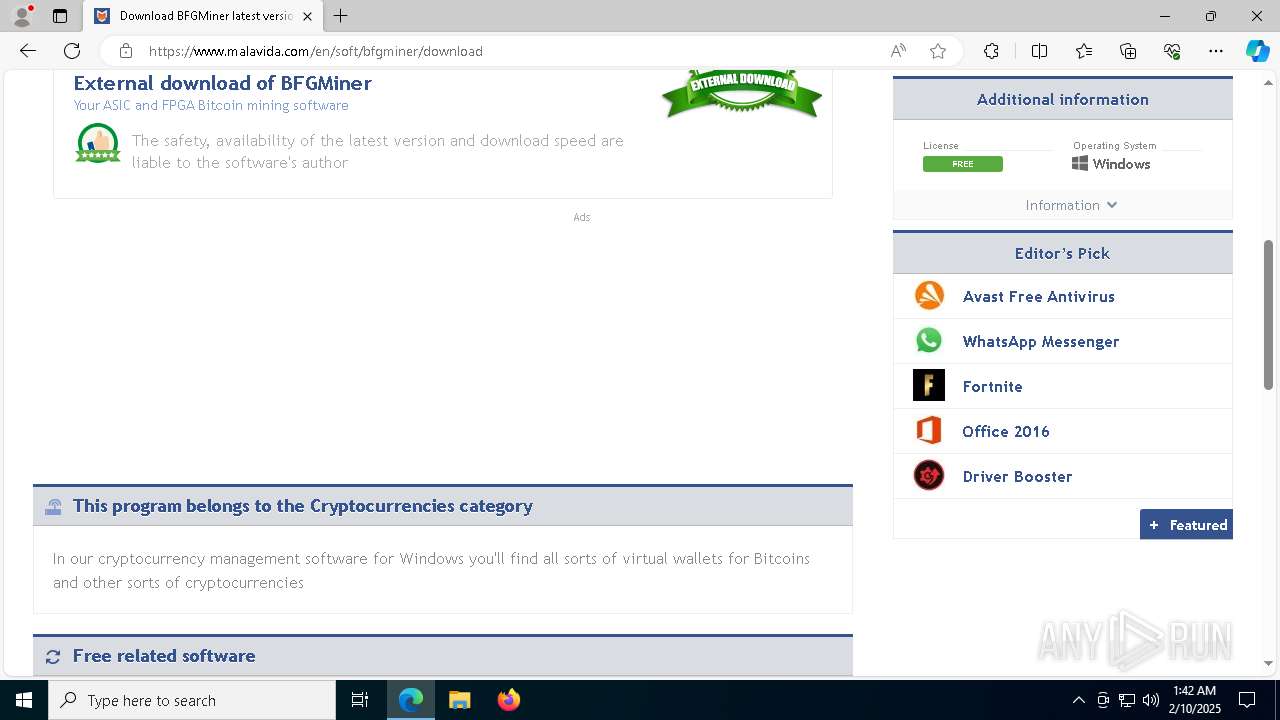Open the Tab actions menu icon
This screenshot has height=720, width=1280.
pos(60,16)
